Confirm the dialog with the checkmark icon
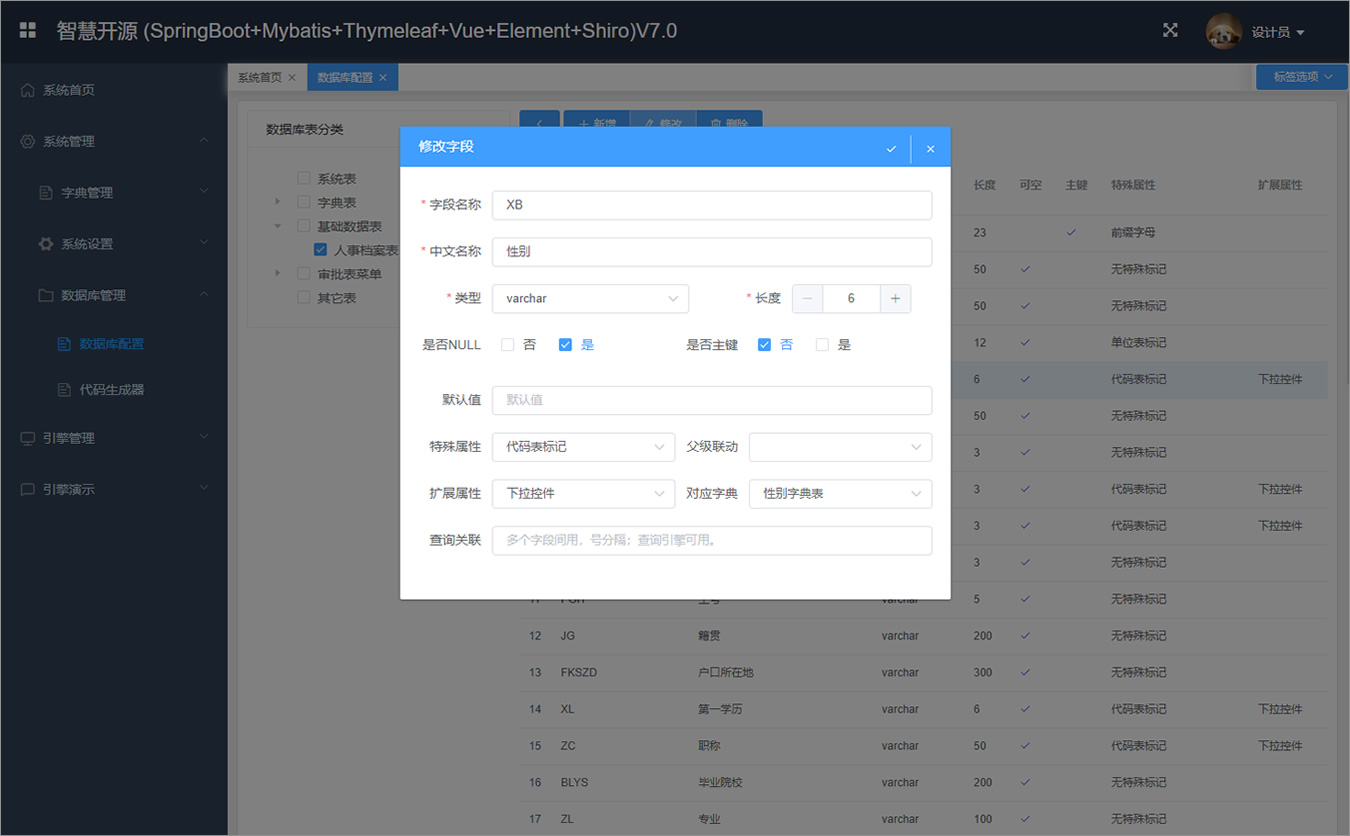This screenshot has height=836, width=1350. [x=891, y=149]
